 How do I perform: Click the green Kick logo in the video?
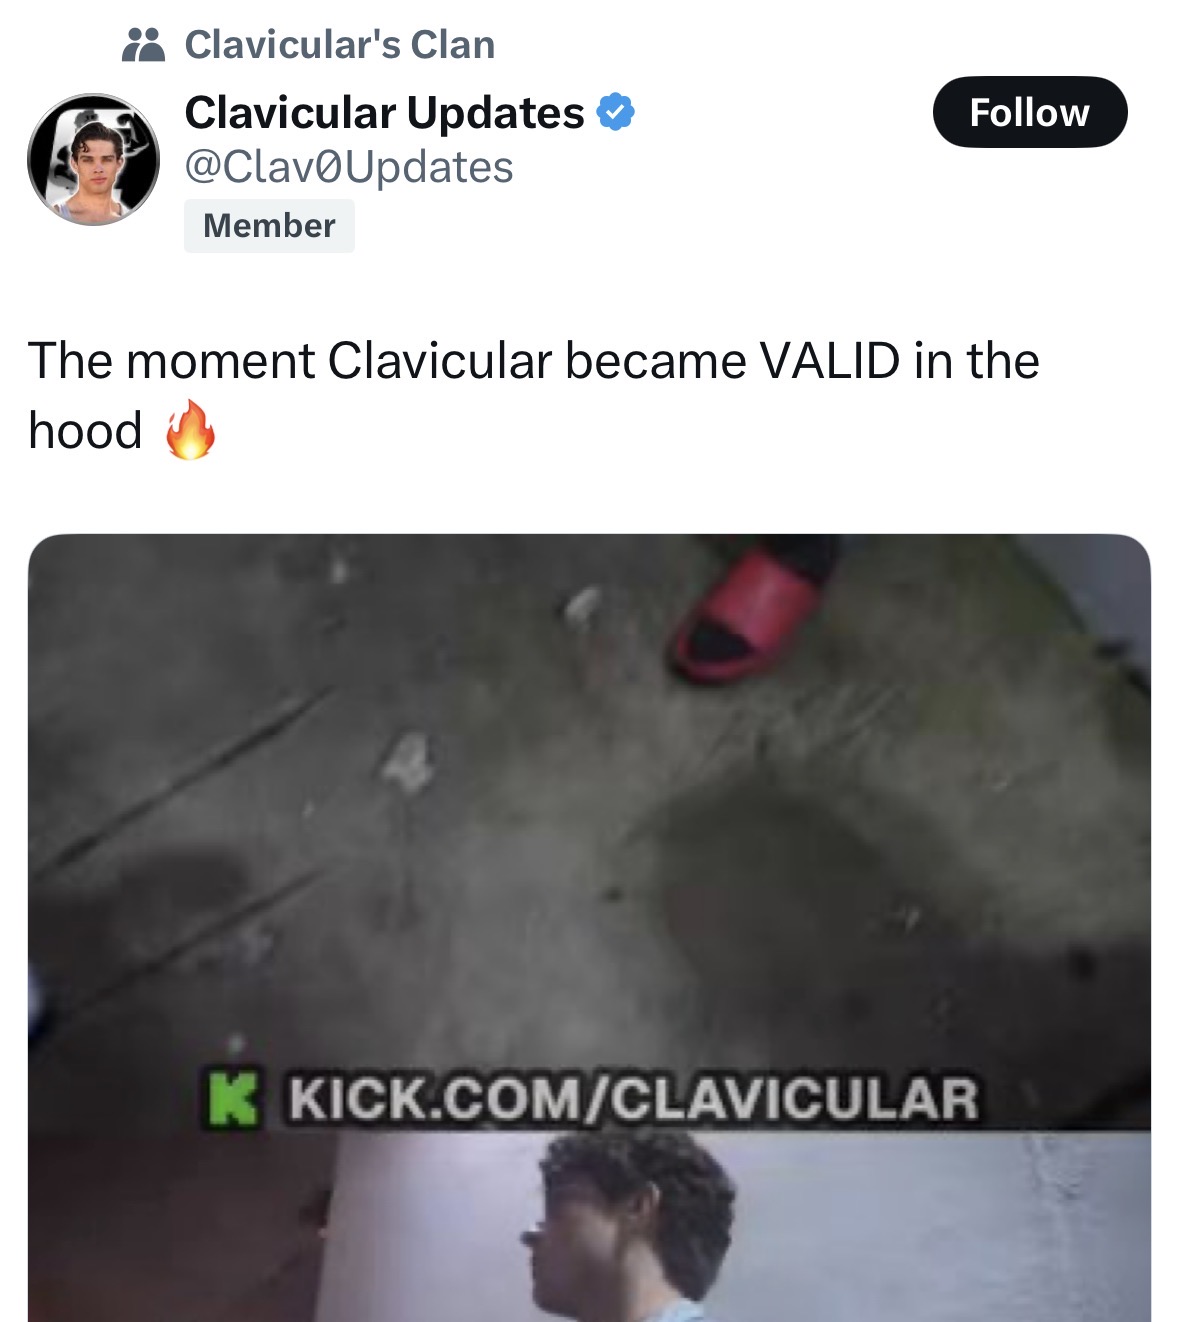click(x=232, y=1098)
